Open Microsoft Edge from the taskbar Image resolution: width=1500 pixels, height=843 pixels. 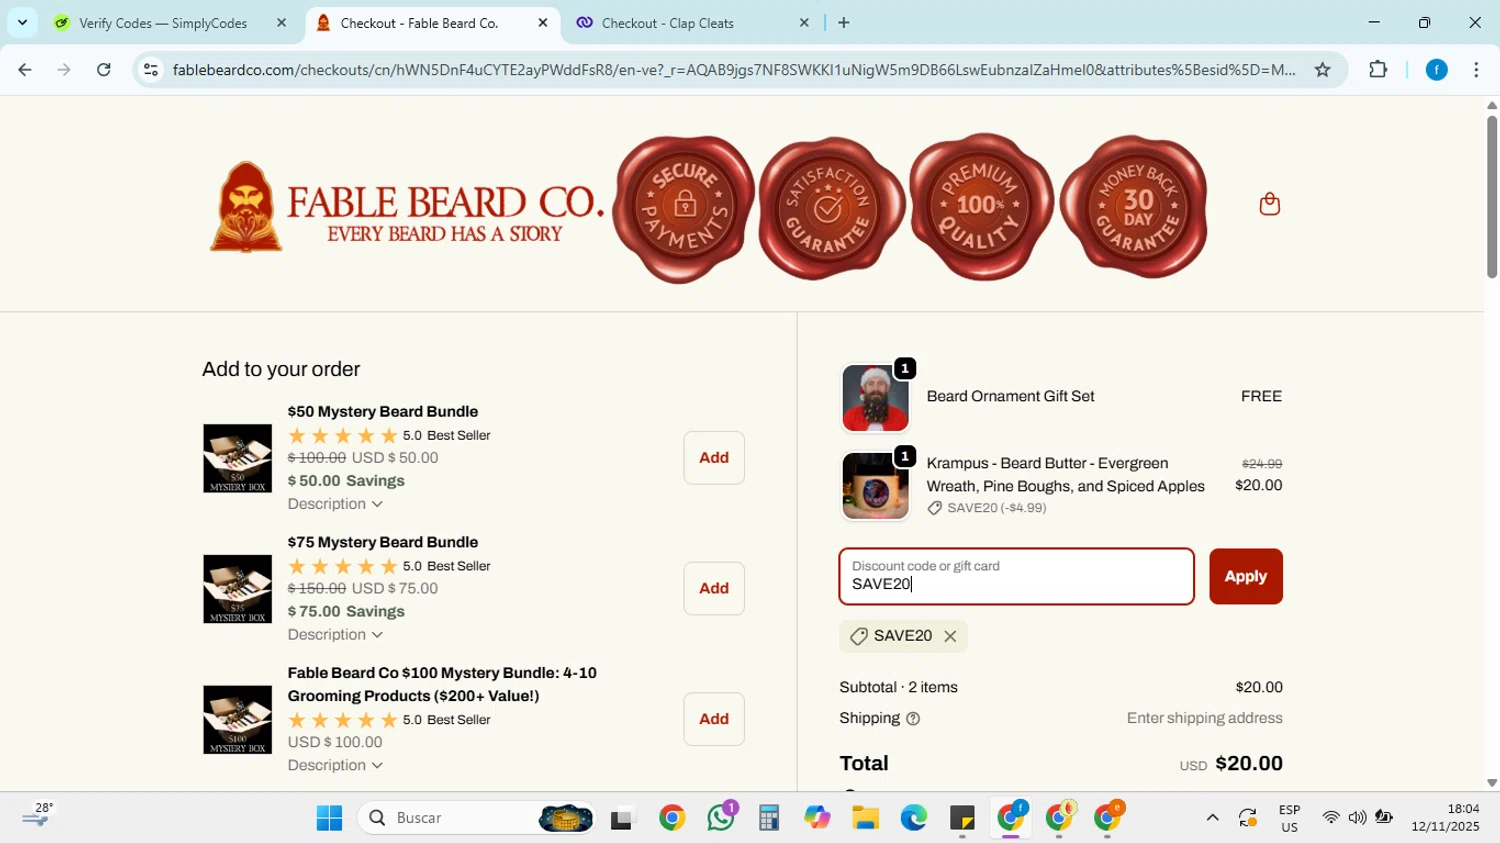tap(913, 818)
